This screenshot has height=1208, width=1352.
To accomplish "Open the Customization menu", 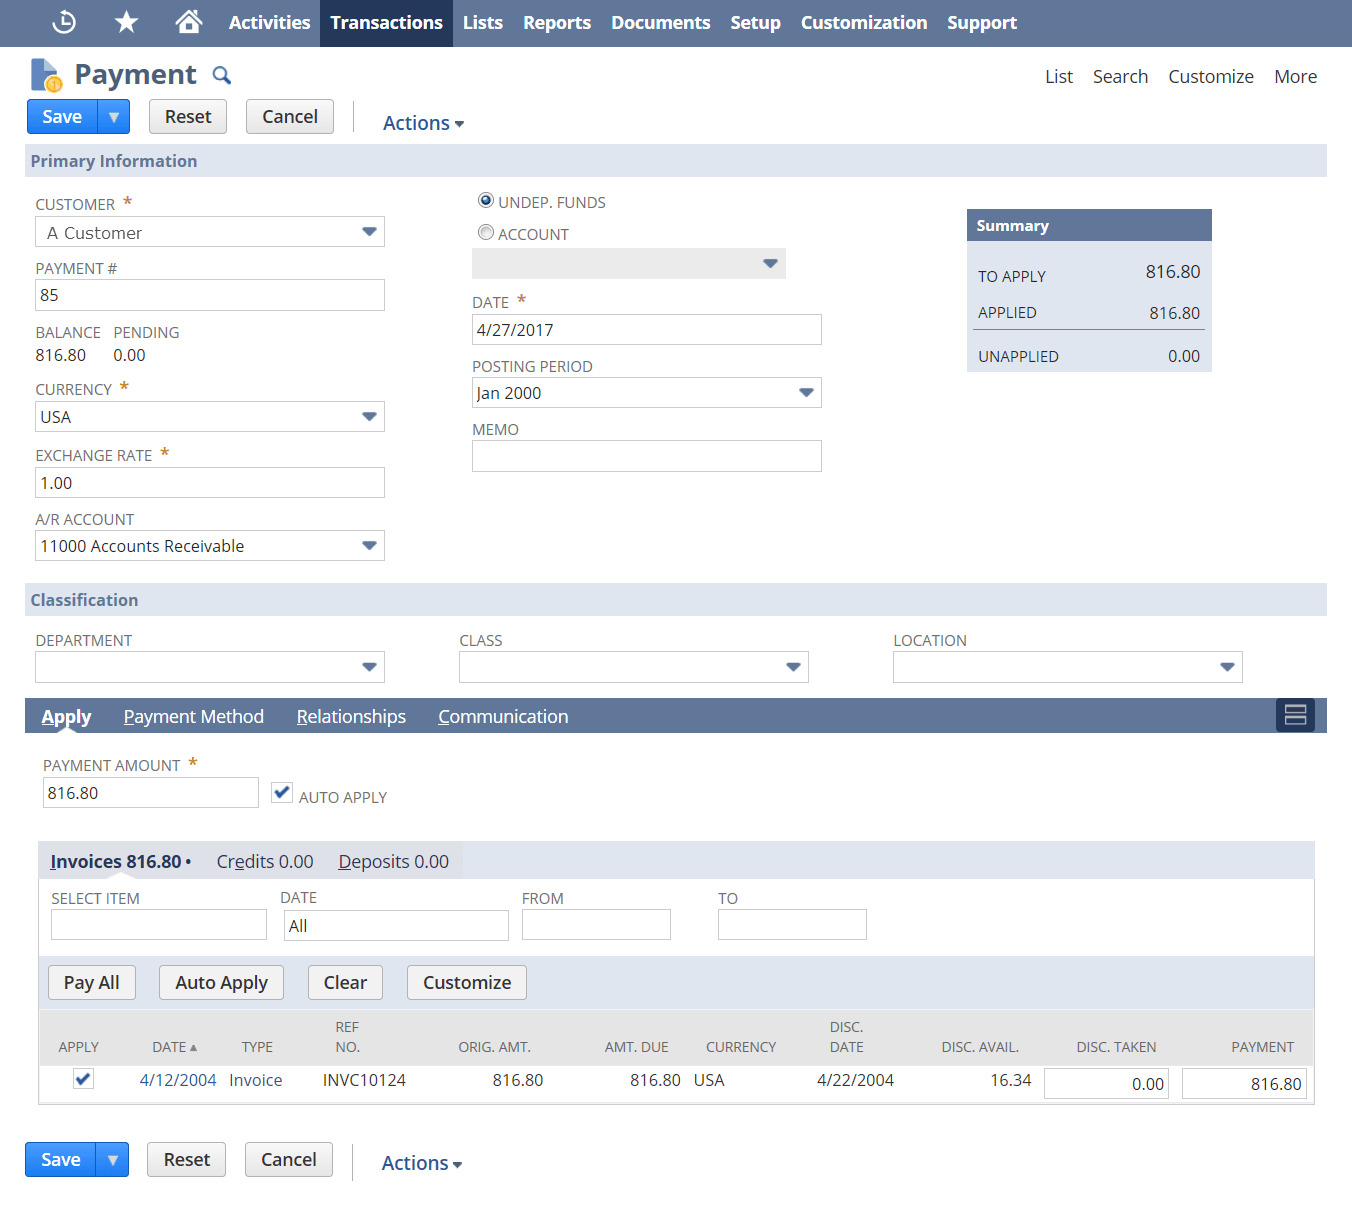I will click(864, 22).
